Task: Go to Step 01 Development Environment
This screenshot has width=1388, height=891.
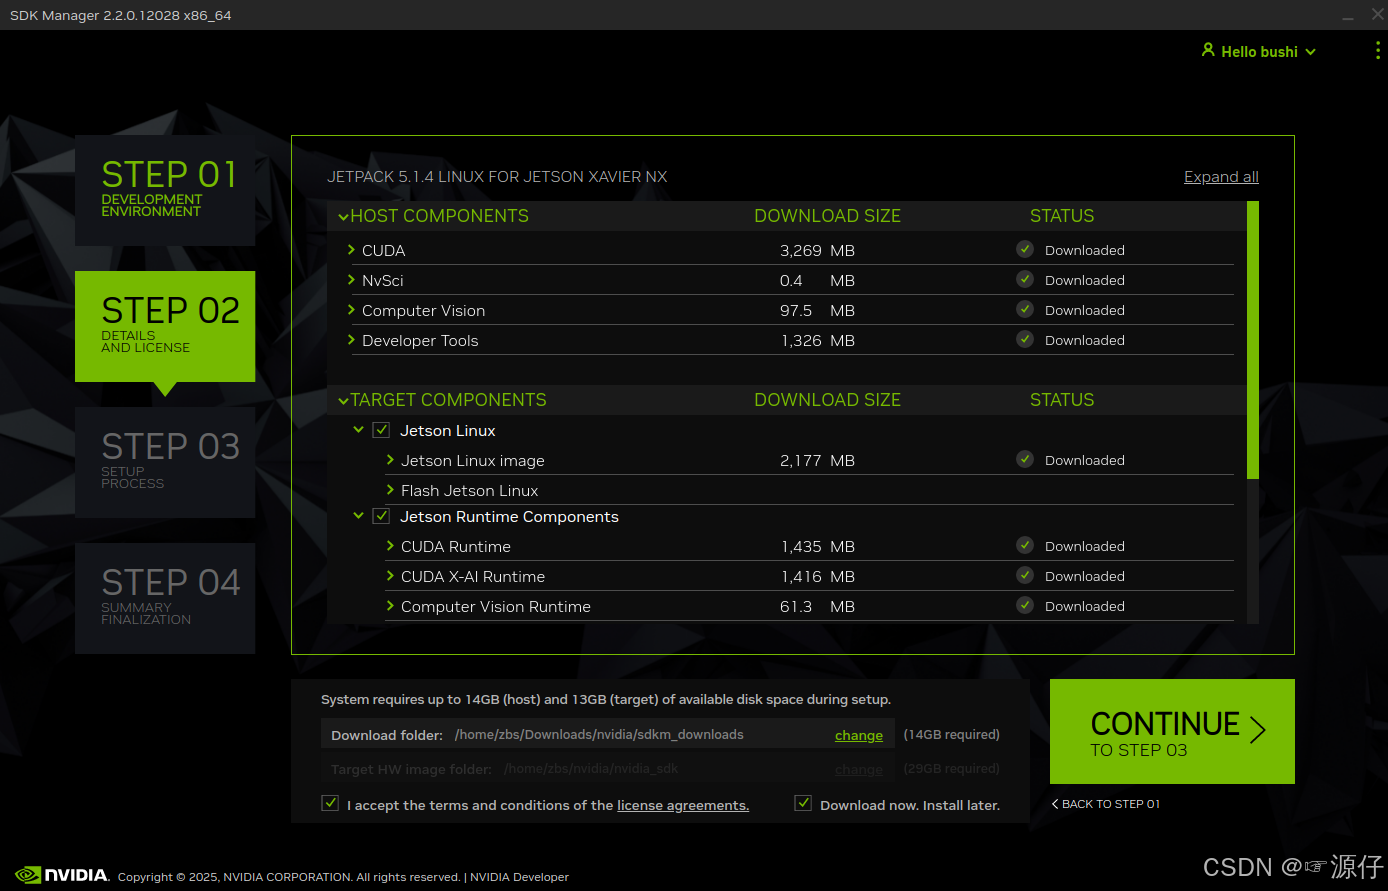Action: point(165,190)
